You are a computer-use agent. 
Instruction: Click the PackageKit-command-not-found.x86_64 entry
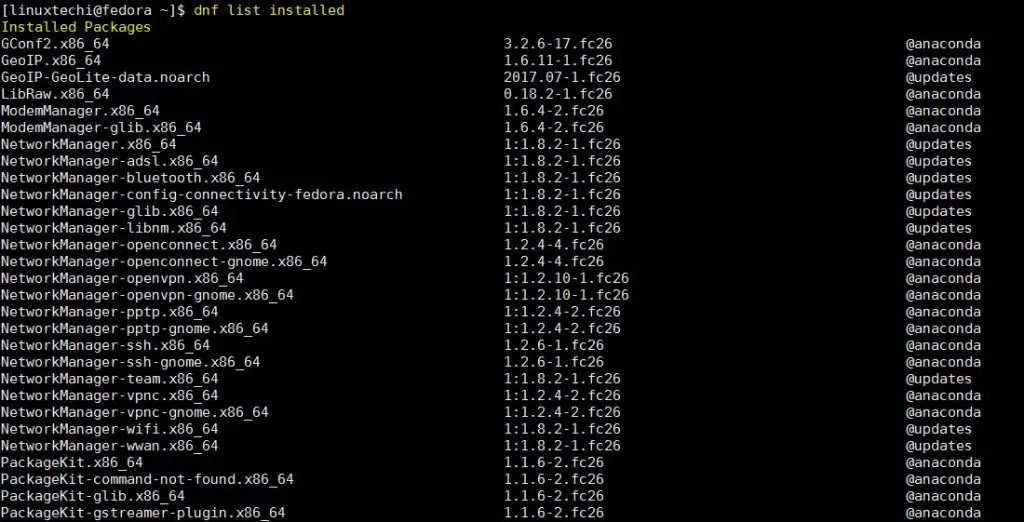coord(148,480)
